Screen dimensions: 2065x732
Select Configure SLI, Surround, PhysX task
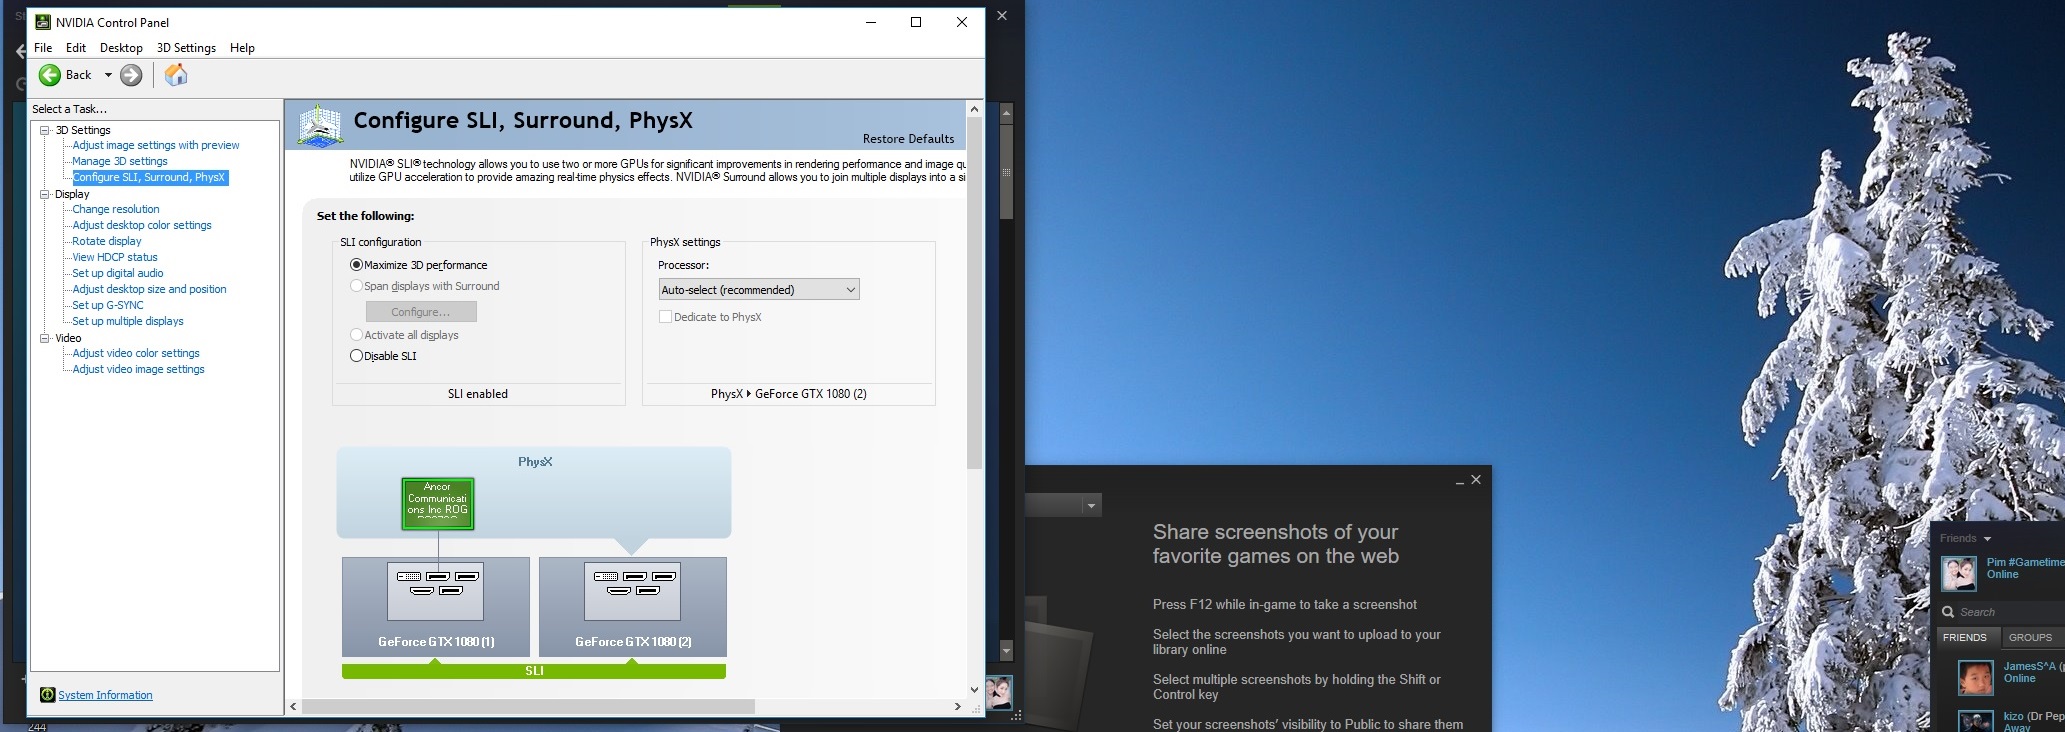(x=150, y=177)
